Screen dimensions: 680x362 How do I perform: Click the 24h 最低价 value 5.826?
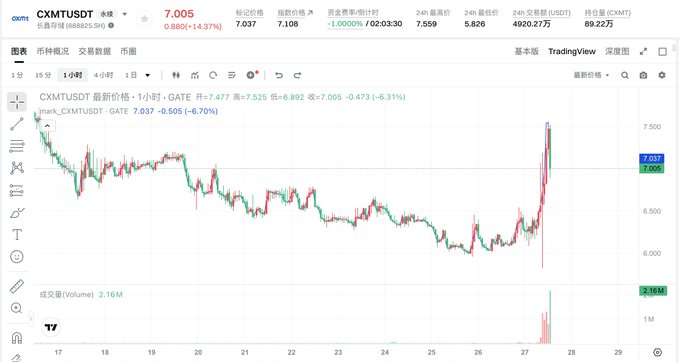pos(475,24)
